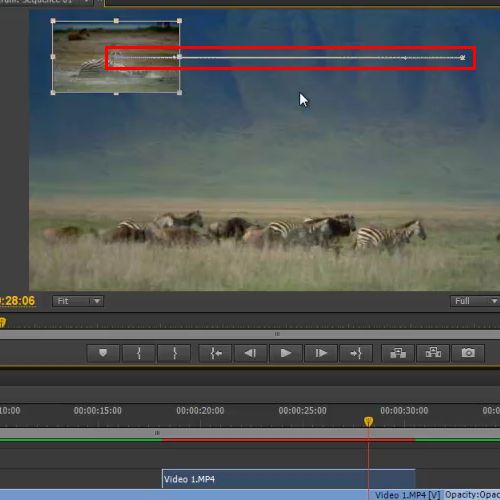Click the bottom-middle handle of picture-in-picture clip
Viewport: 500px width, 500px height.
coord(116,93)
